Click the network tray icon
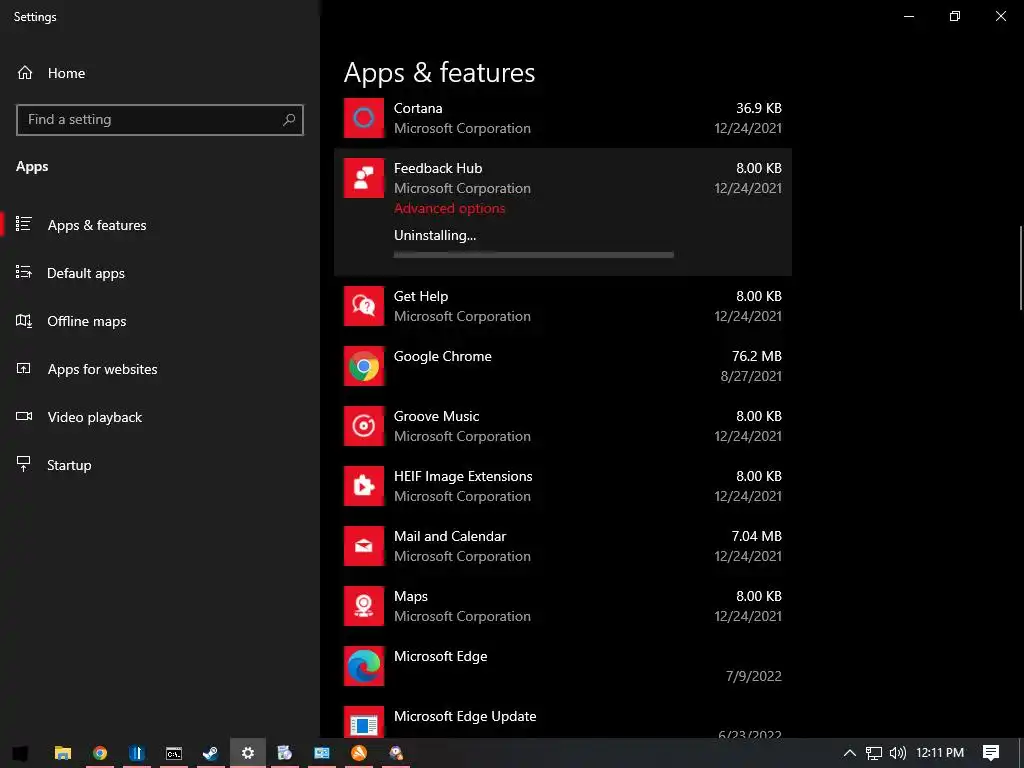Screen dimensions: 1024x768 tap(874, 753)
